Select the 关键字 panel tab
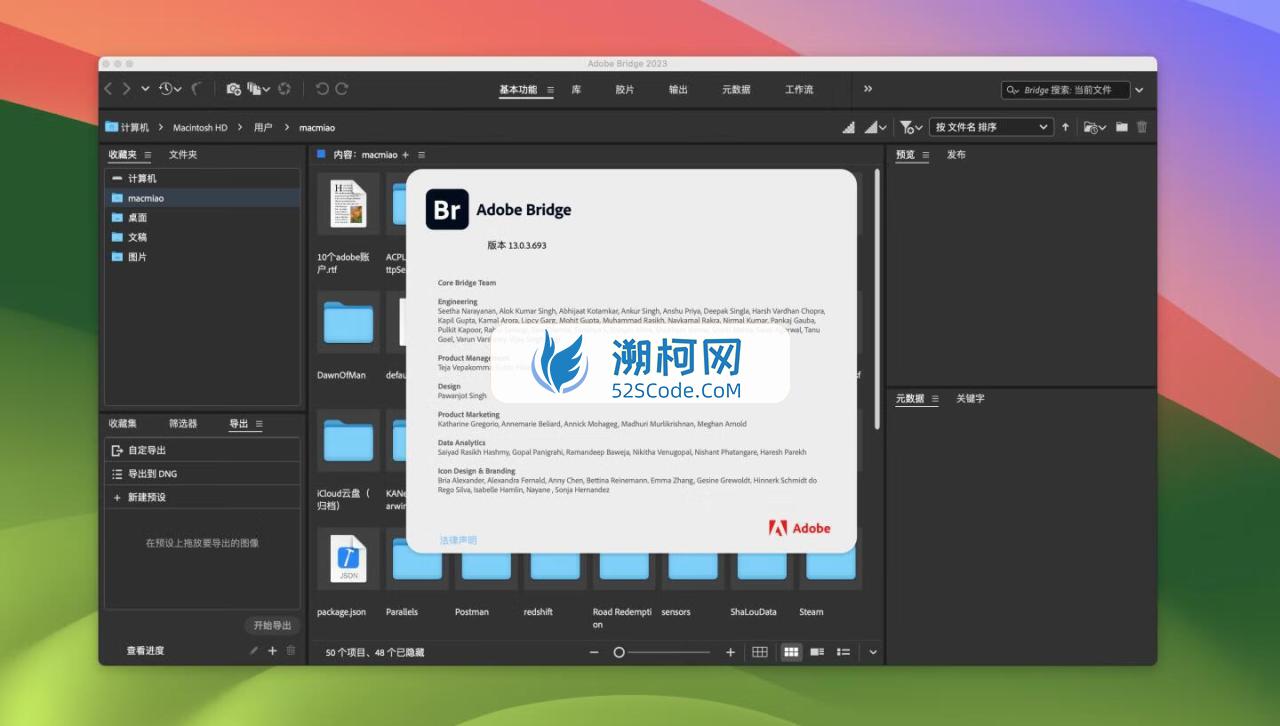The width and height of the screenshot is (1280, 726). click(x=971, y=399)
